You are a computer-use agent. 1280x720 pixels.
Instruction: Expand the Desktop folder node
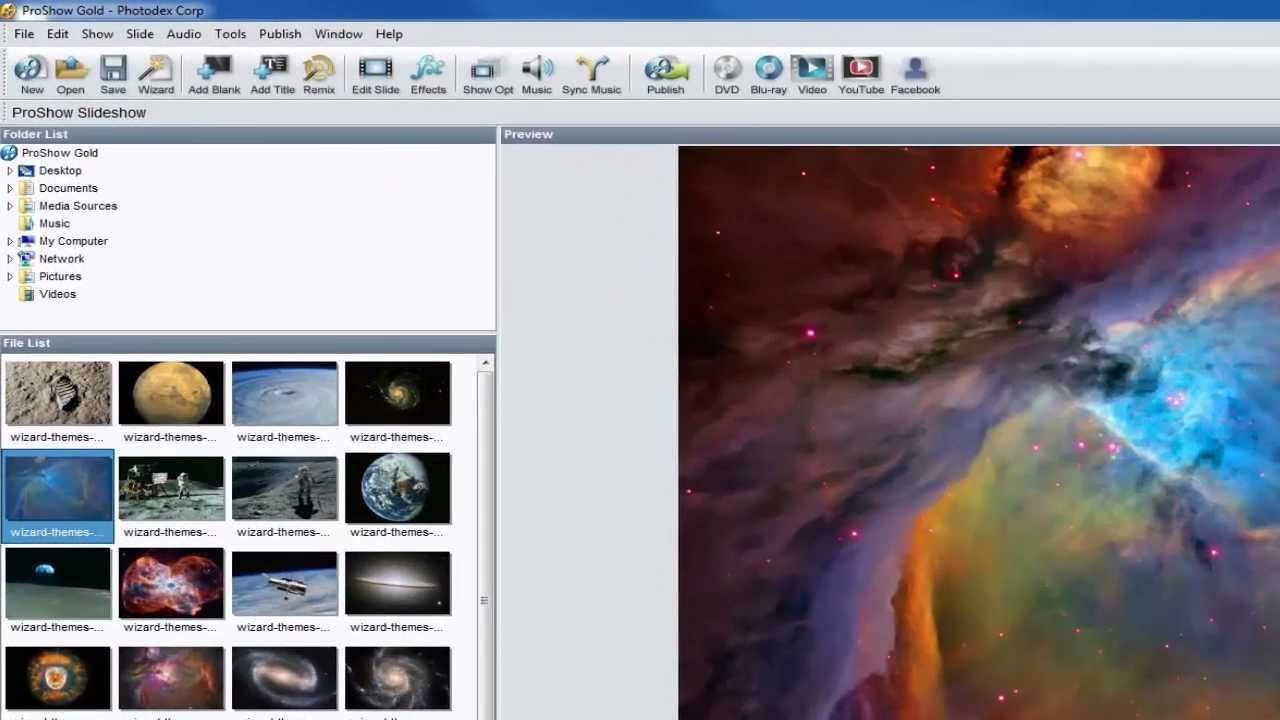(x=10, y=171)
